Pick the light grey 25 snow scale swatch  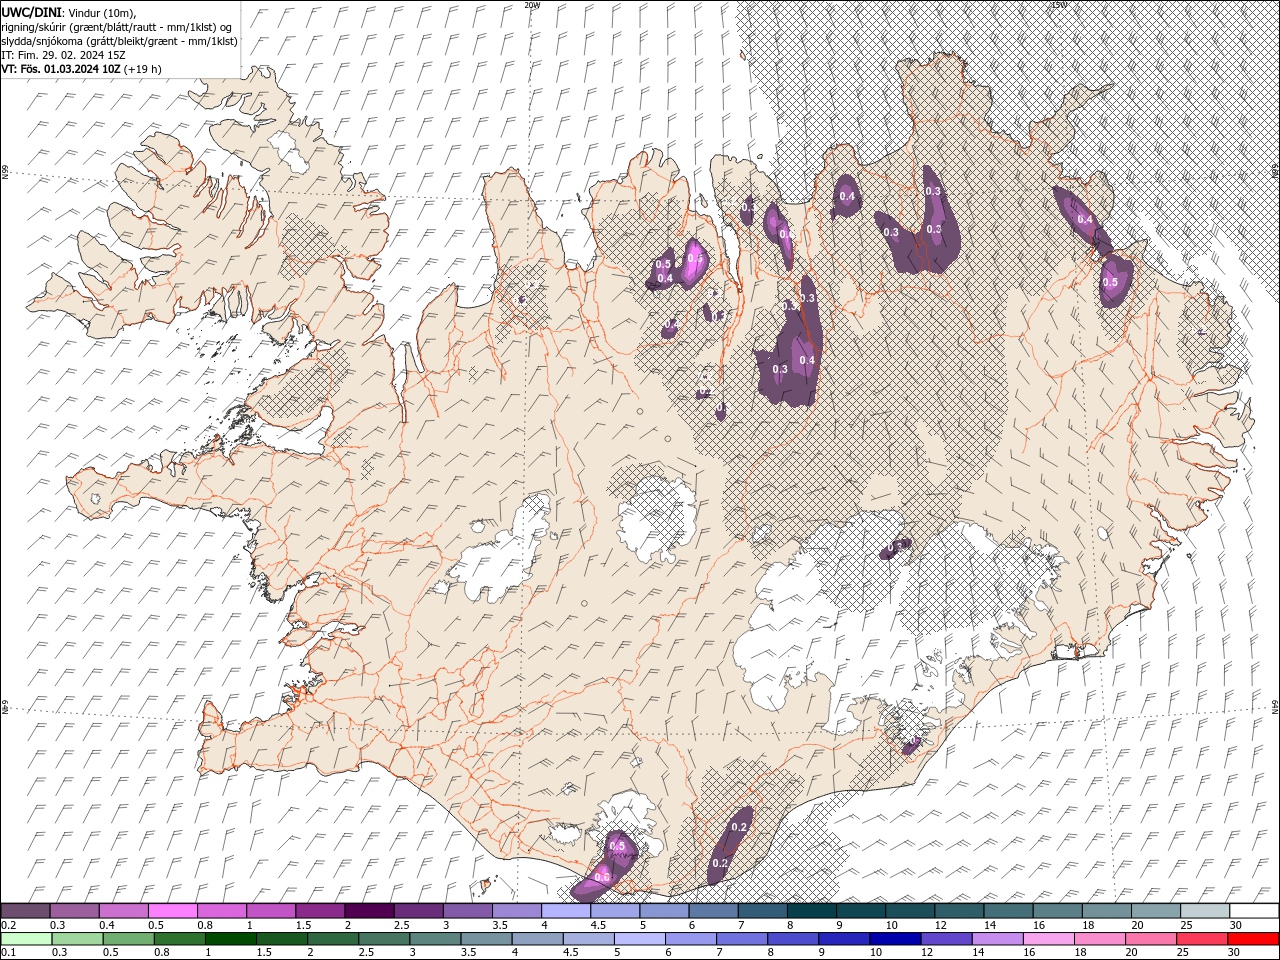click(x=1204, y=911)
